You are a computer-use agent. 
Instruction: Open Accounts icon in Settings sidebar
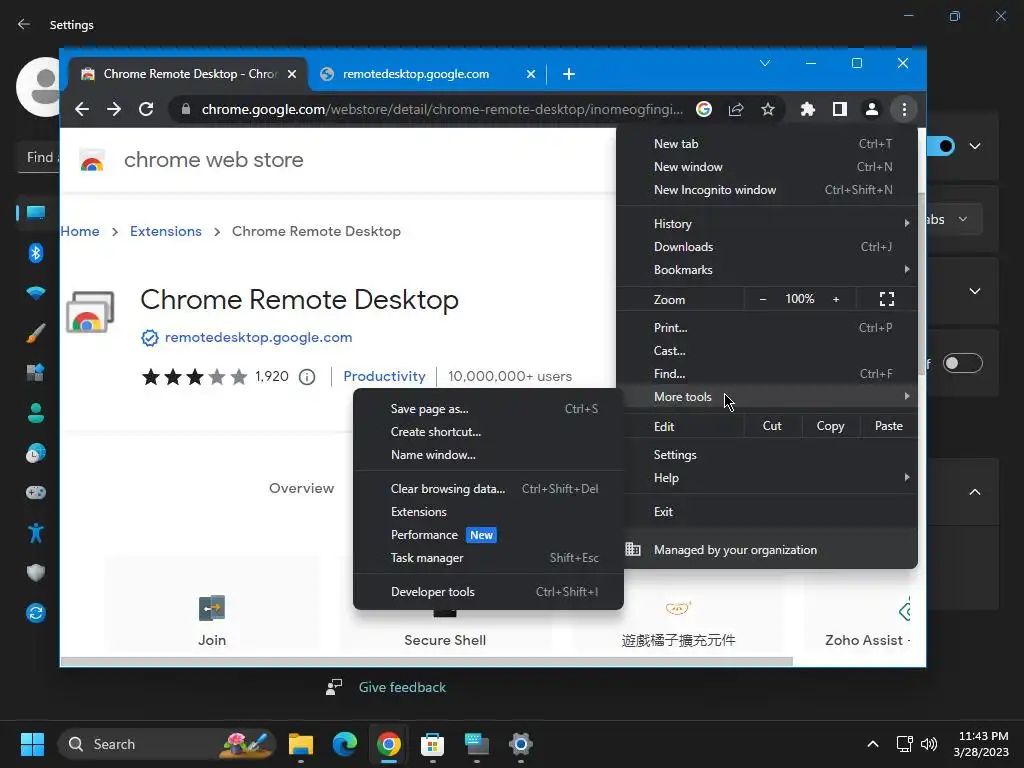(36, 413)
